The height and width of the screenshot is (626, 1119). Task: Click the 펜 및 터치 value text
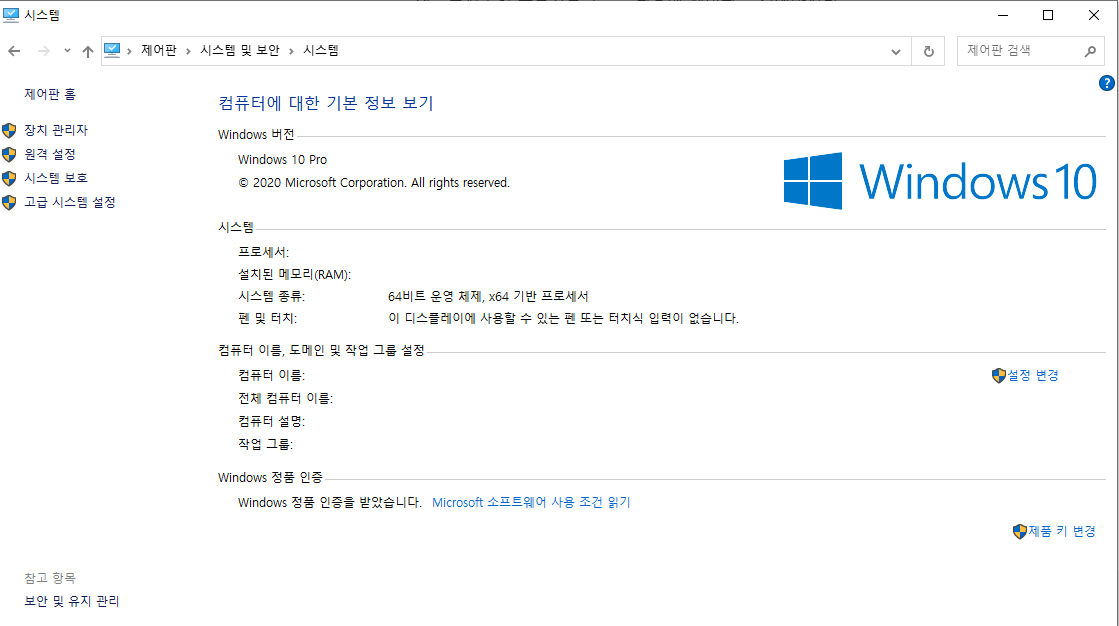(x=563, y=318)
